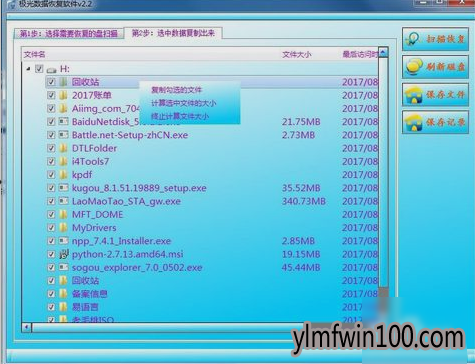The width and height of the screenshot is (475, 364).
Task: Switch to the 第2步 copy selected data tab
Action: [173, 33]
